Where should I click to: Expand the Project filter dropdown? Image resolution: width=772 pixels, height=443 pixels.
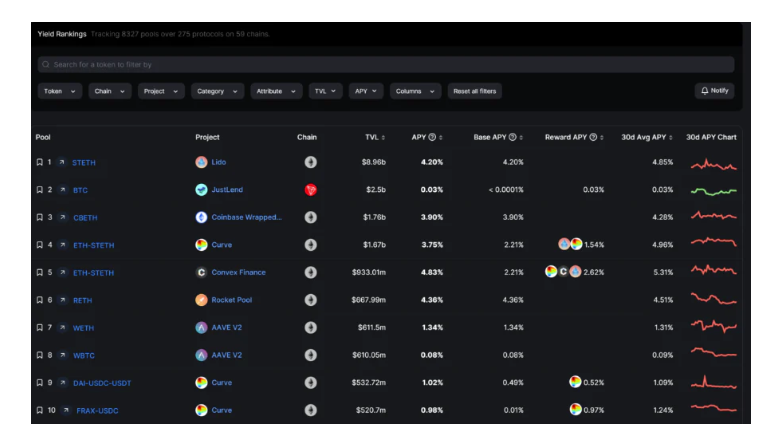[x=161, y=91]
